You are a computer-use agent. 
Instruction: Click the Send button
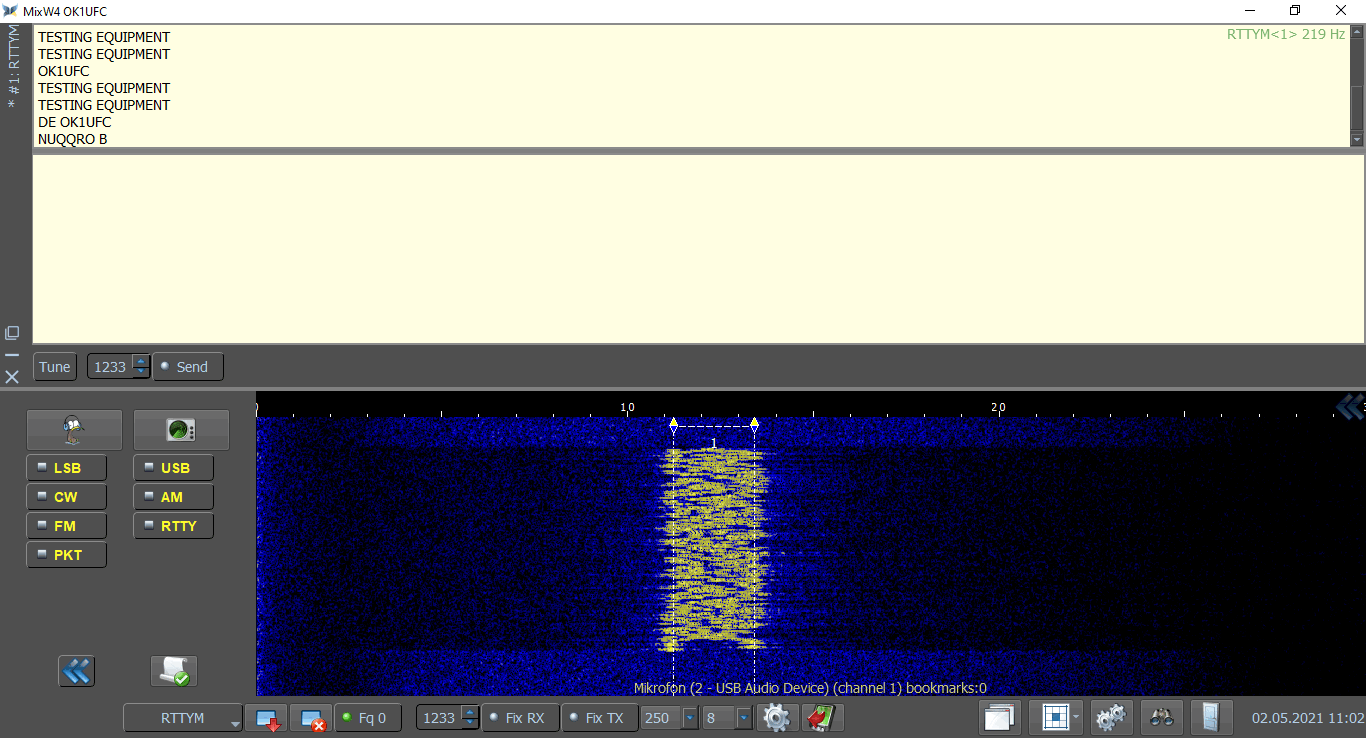(x=188, y=367)
